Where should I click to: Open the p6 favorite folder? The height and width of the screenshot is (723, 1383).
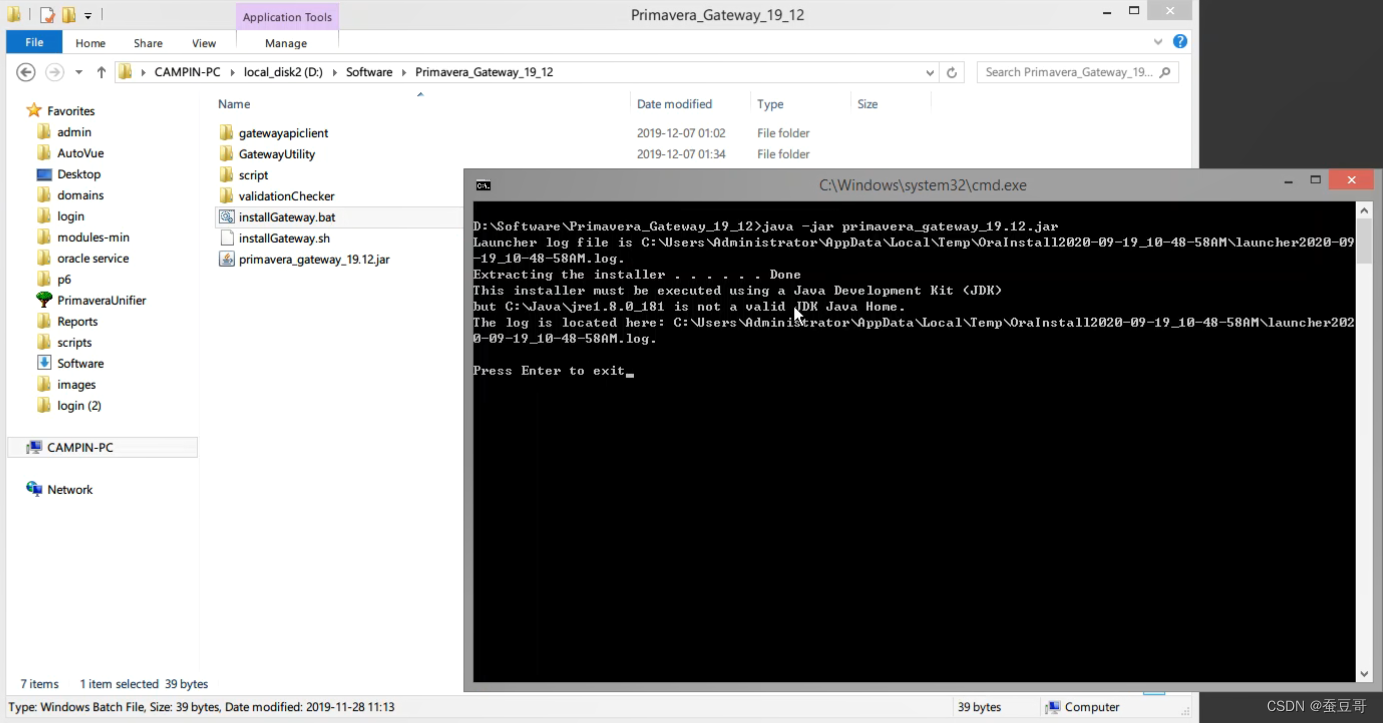point(64,279)
